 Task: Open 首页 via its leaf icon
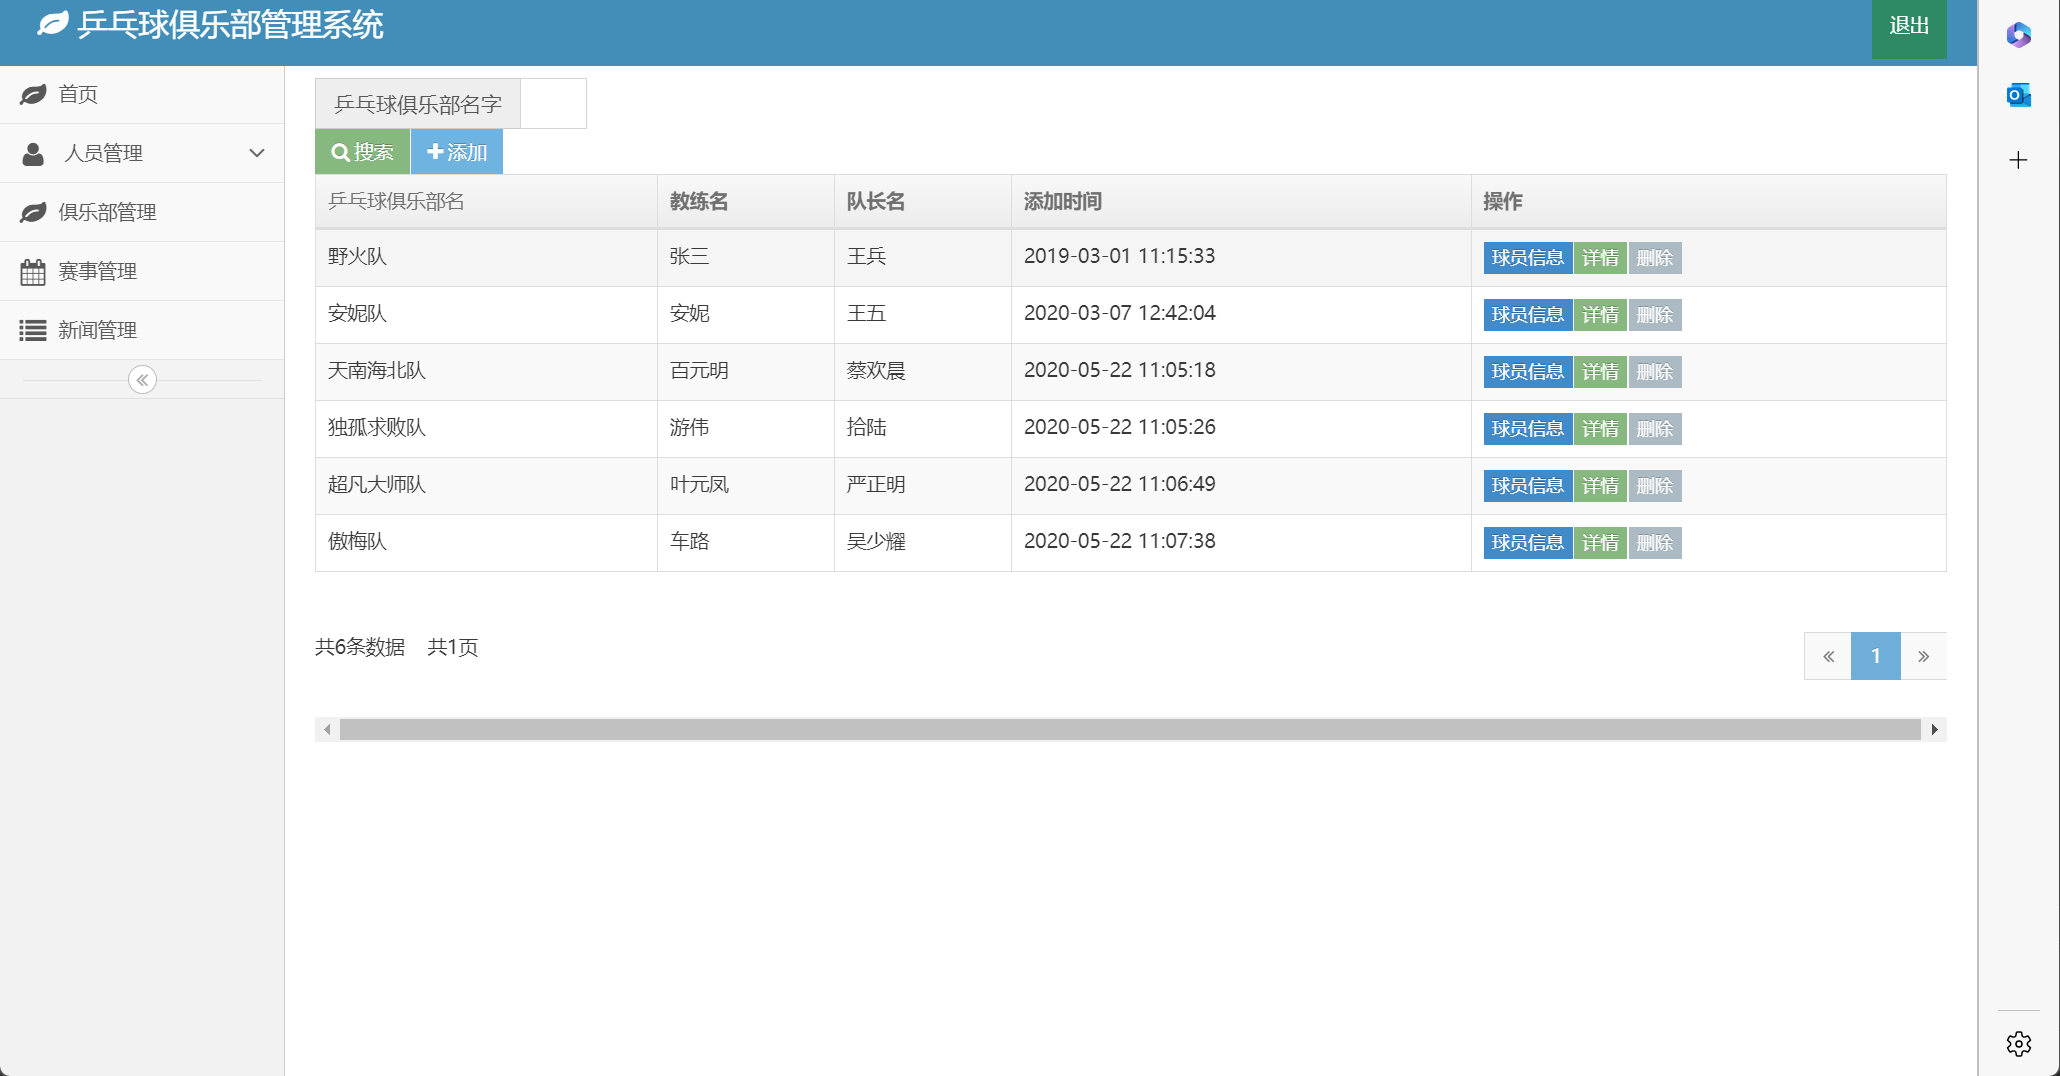pyautogui.click(x=34, y=94)
